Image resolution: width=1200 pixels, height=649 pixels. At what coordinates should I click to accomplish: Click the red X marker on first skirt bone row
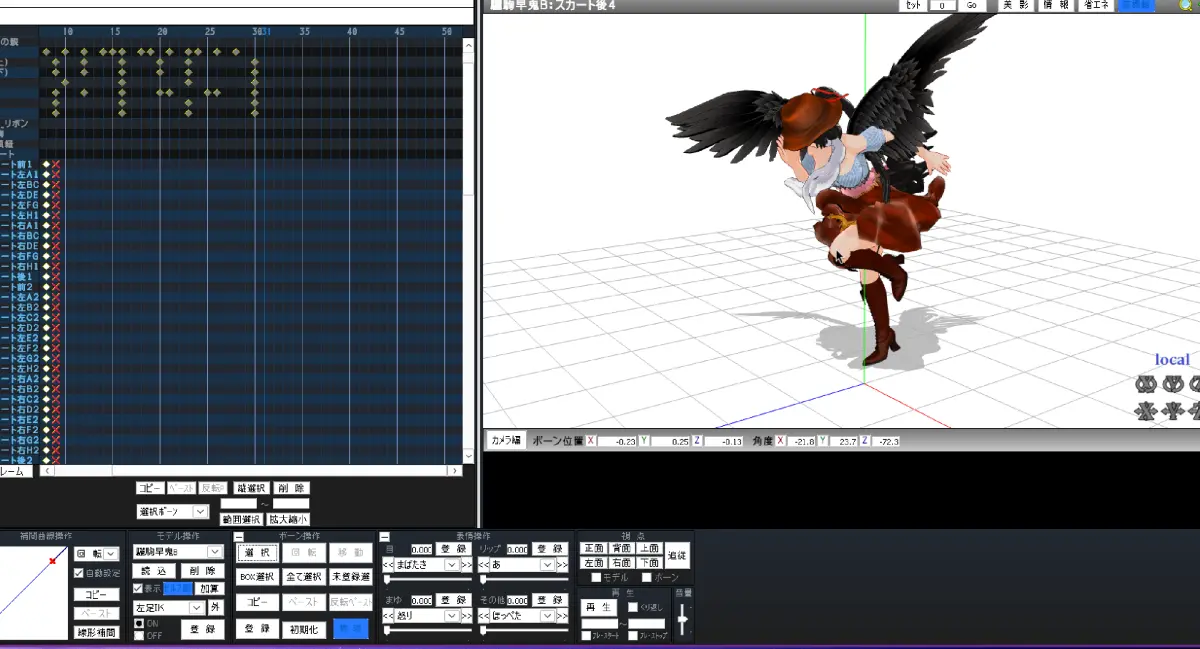click(x=56, y=164)
